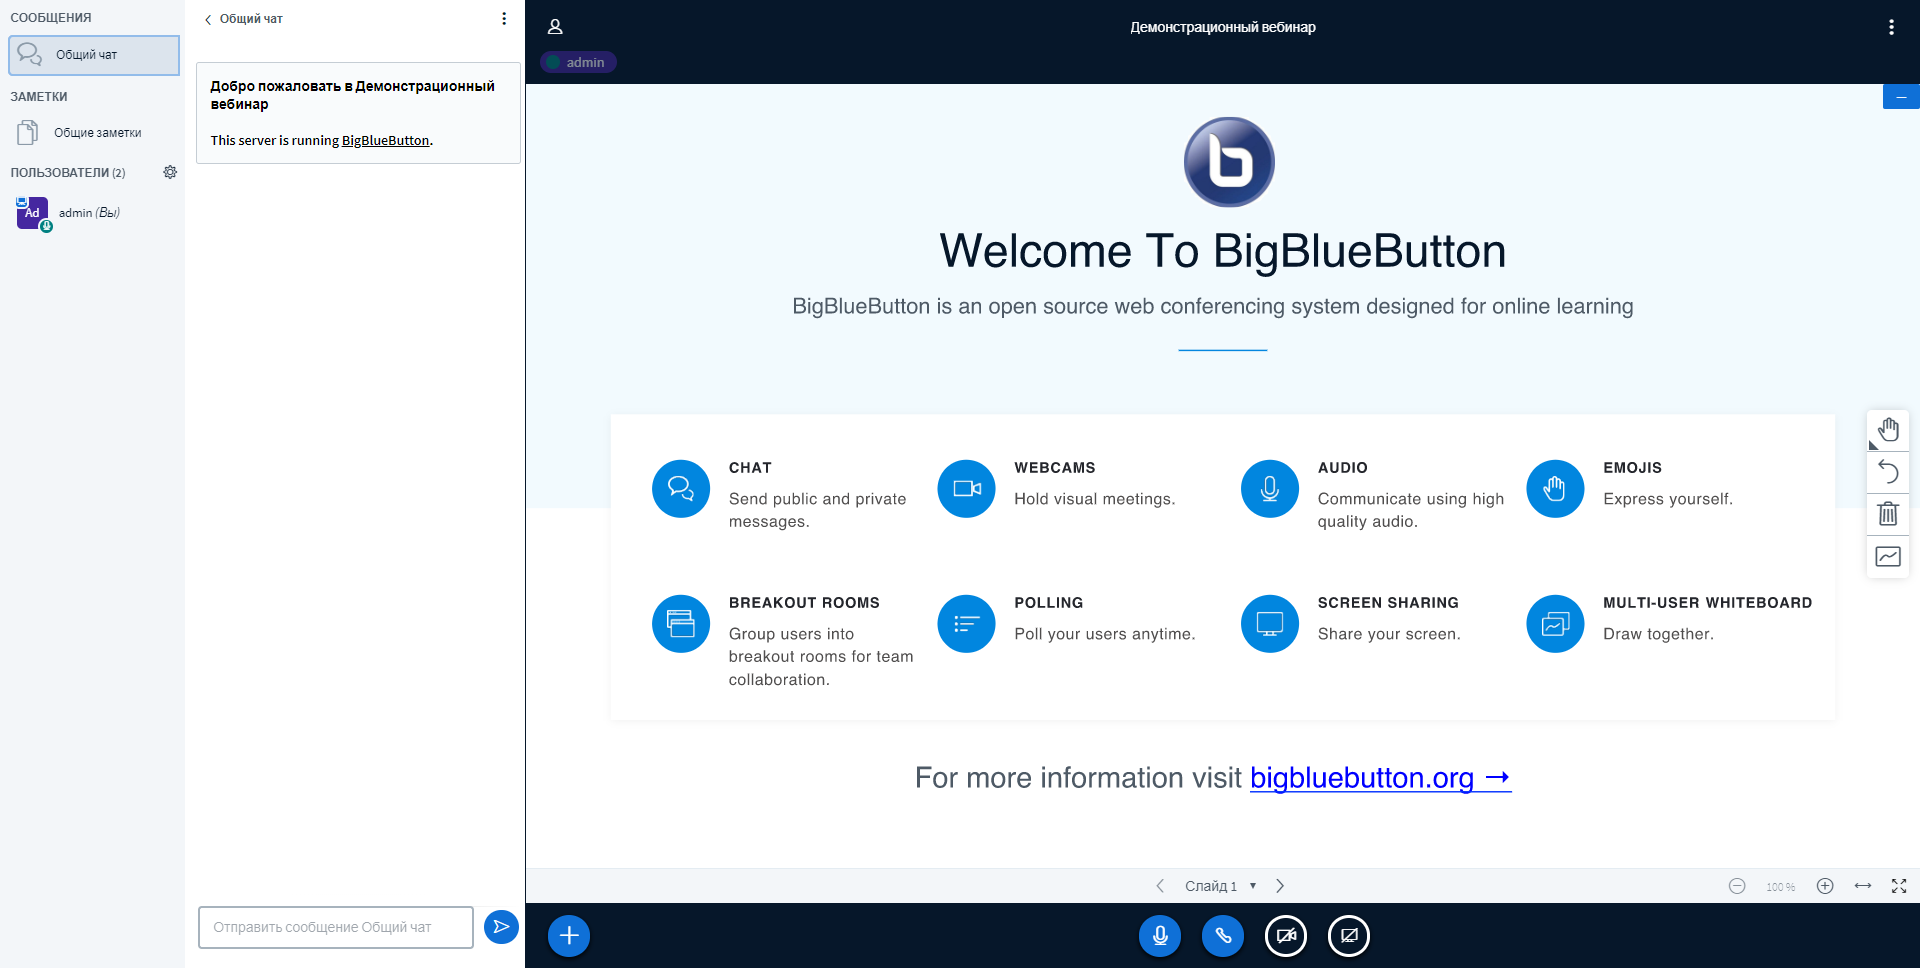
Task: Click the admin talking indicator badge
Action: coord(578,62)
